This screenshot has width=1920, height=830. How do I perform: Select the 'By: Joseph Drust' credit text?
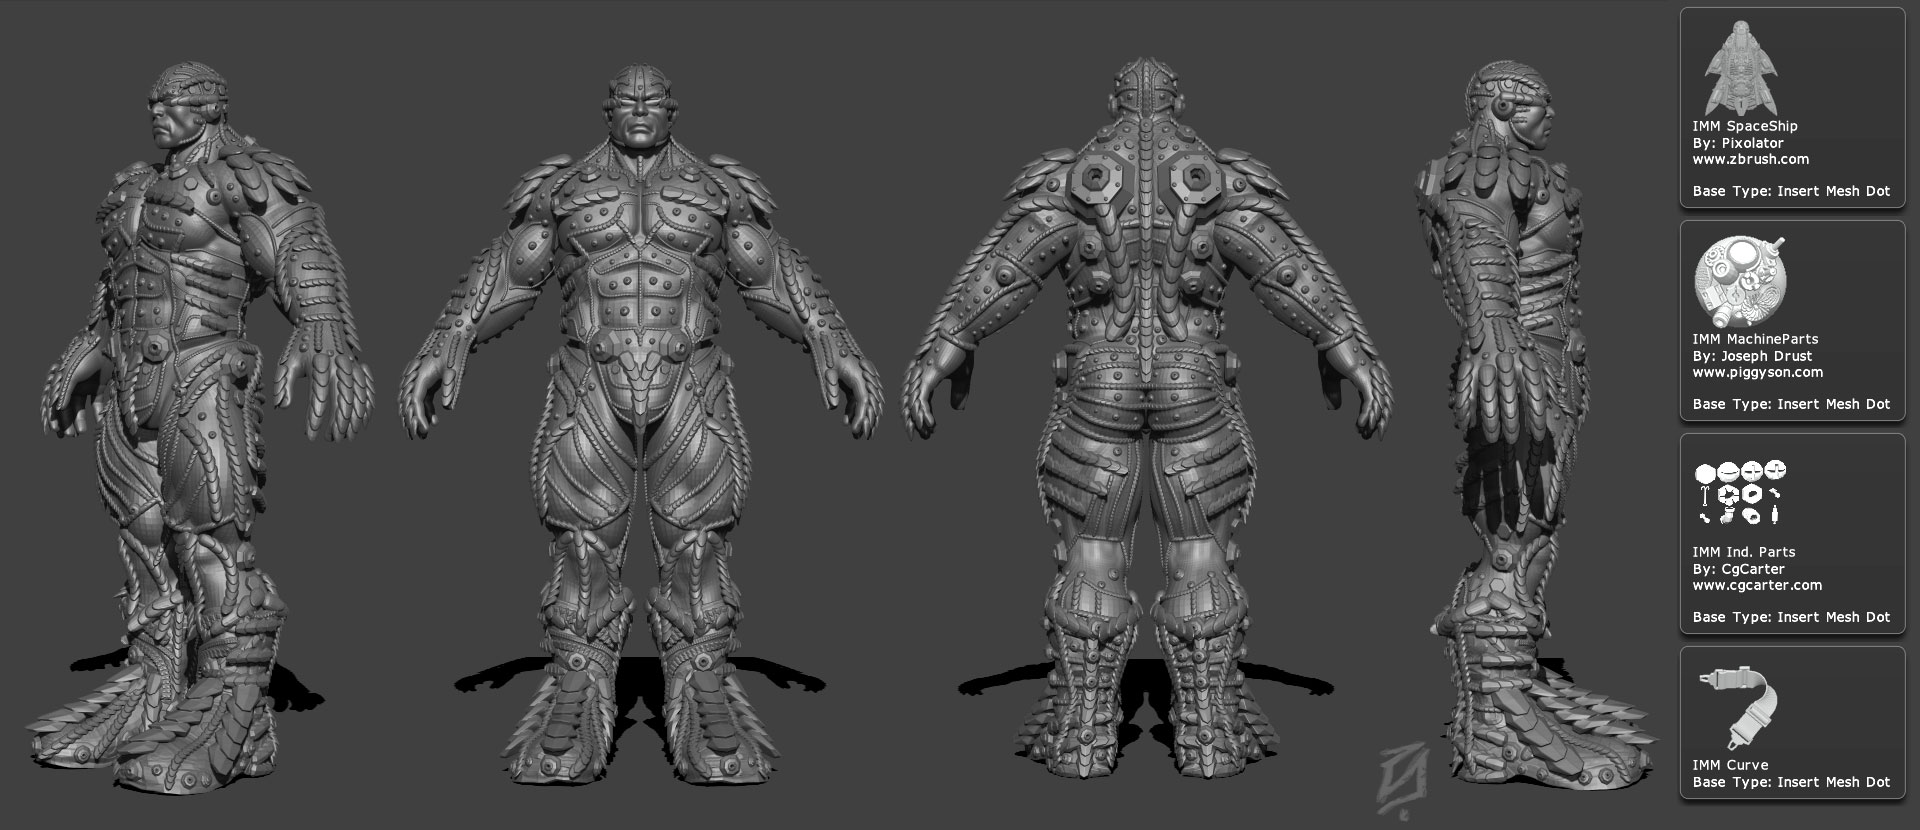click(x=1752, y=356)
